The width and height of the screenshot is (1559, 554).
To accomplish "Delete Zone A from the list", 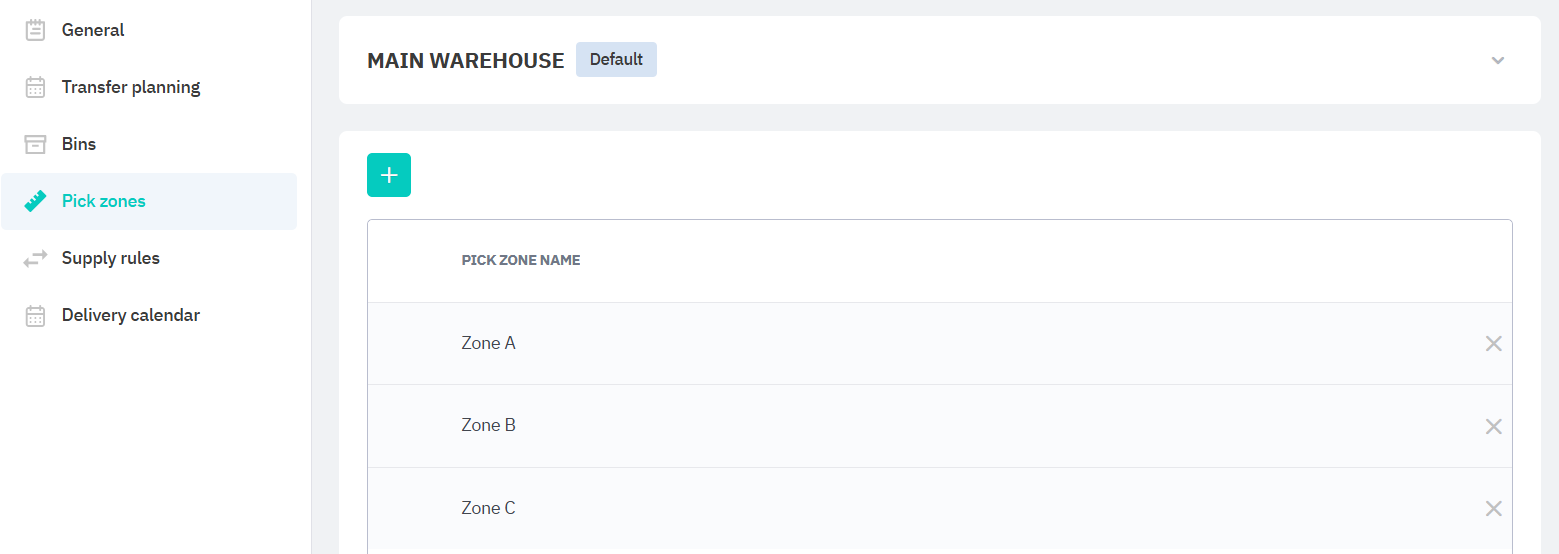I will point(1493,344).
